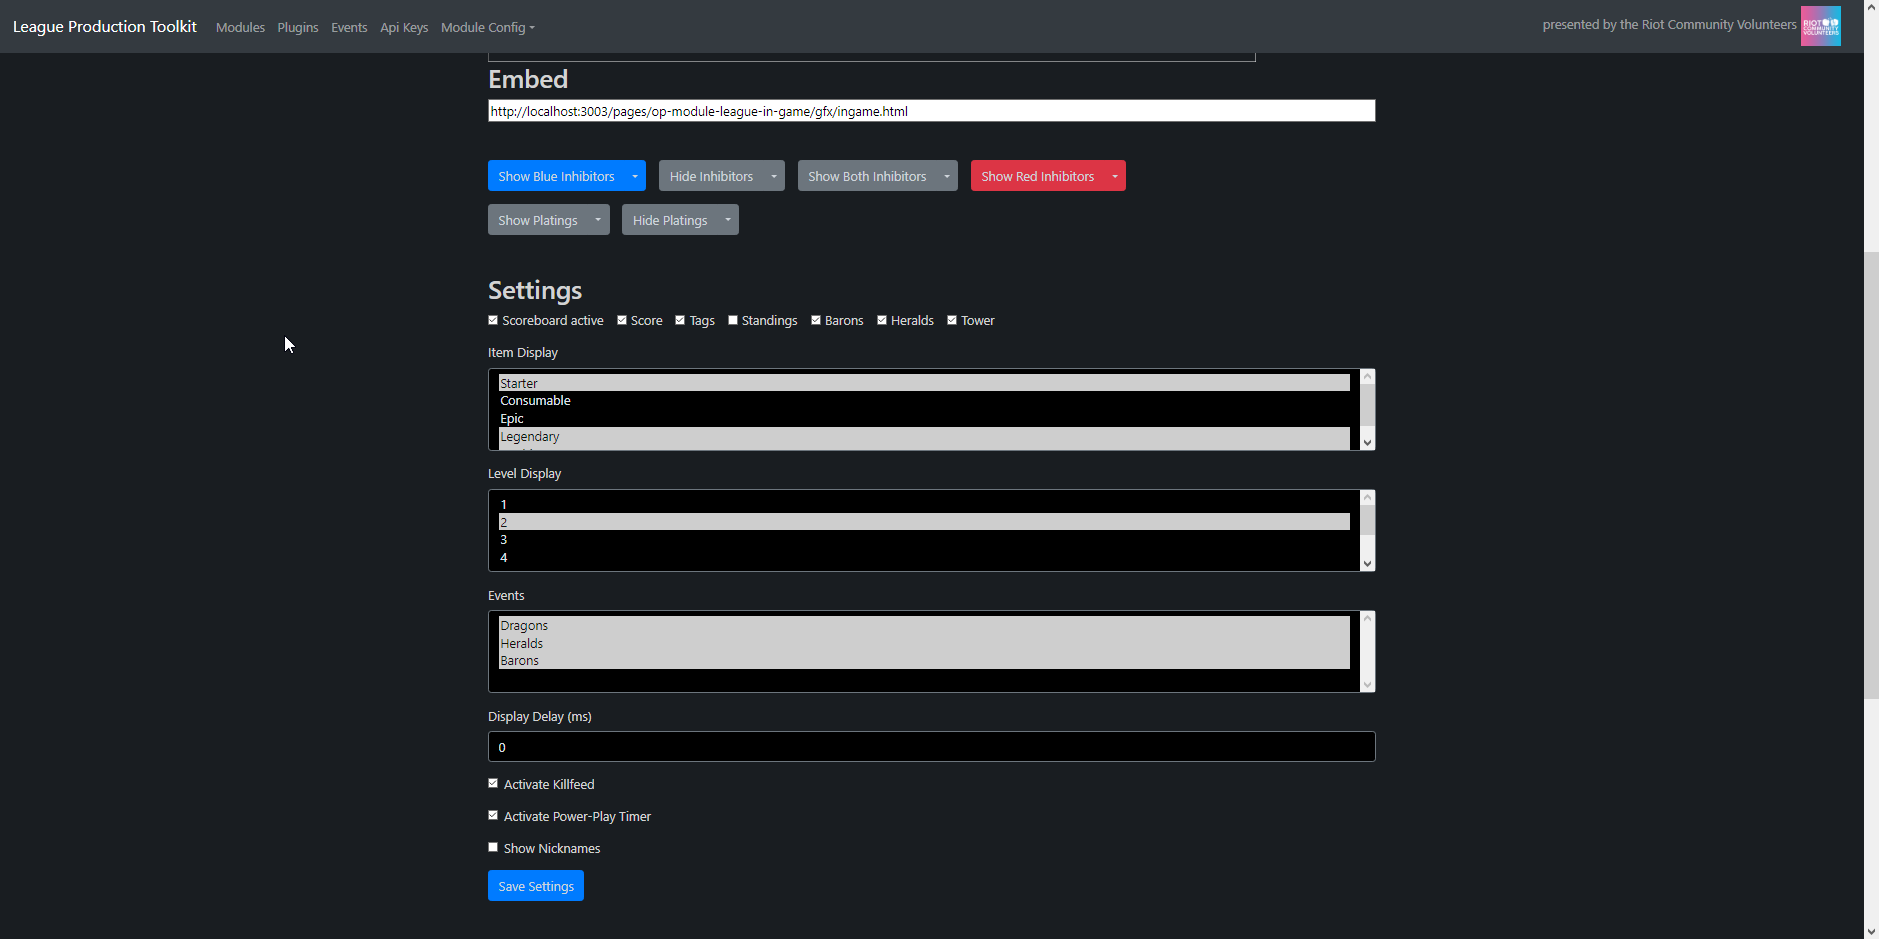Expand the Show Blue Inhibitors dropdown arrow

coord(634,175)
